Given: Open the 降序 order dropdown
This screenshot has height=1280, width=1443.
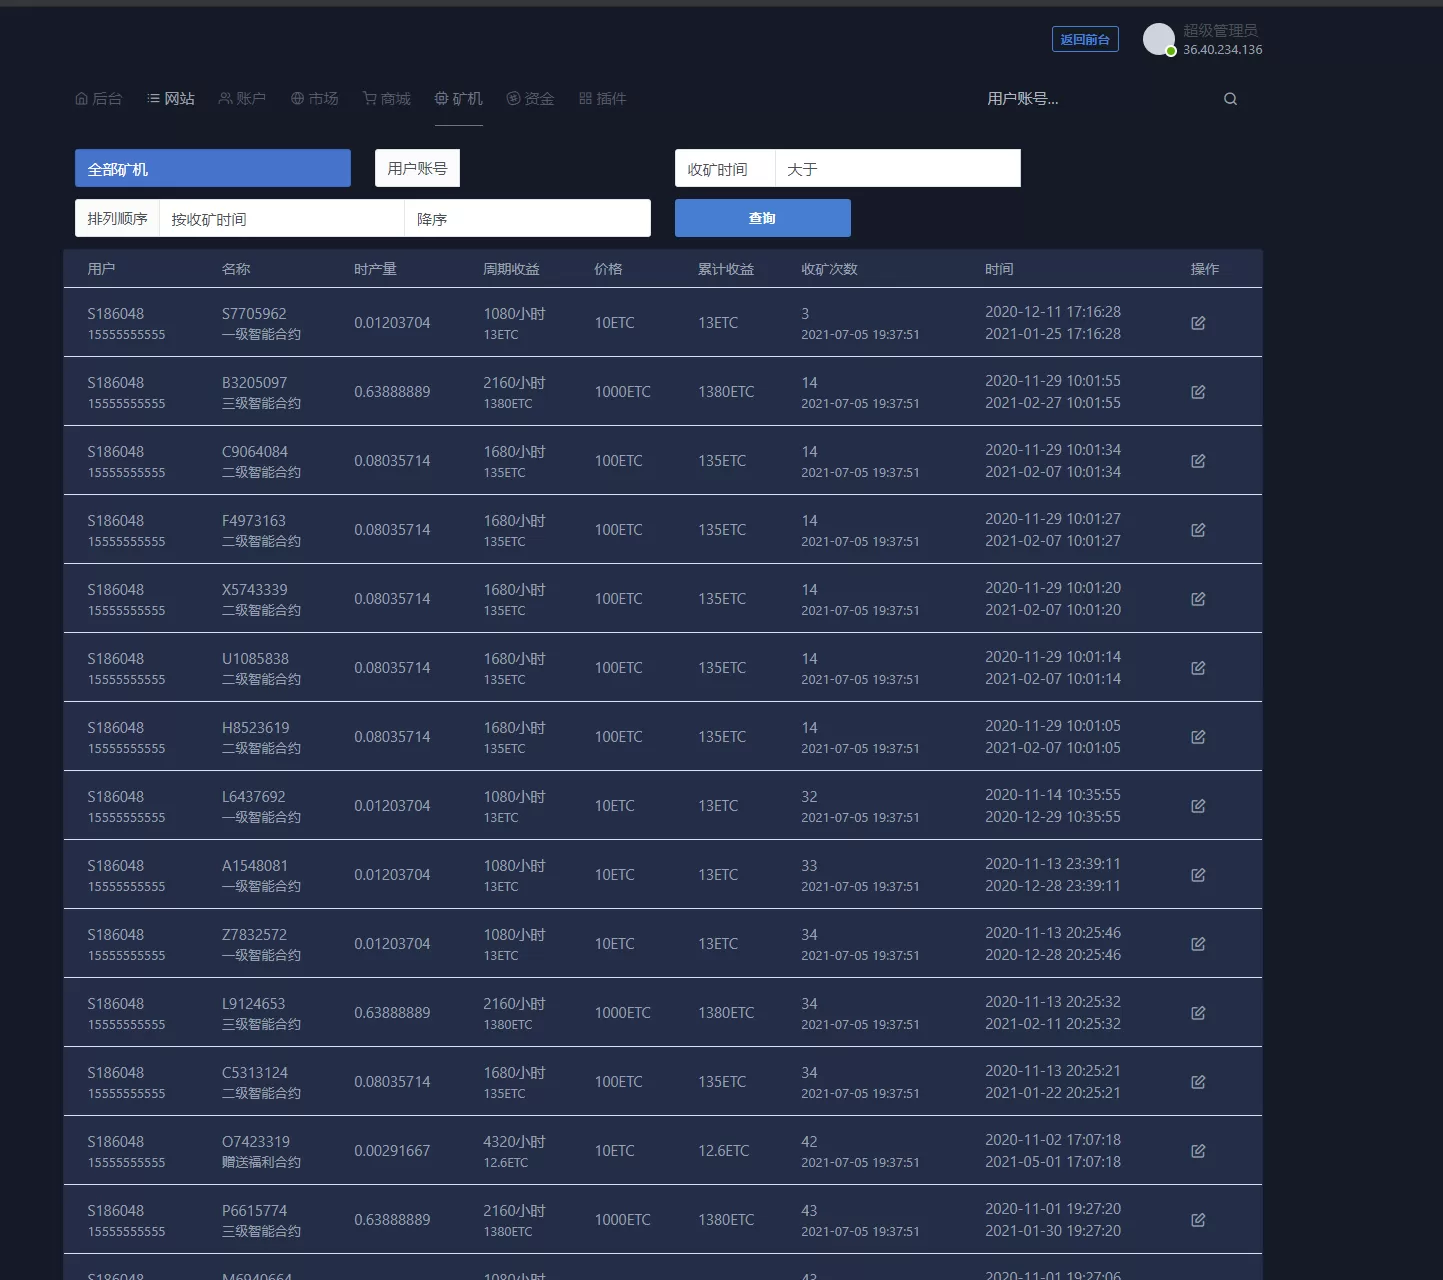Looking at the screenshot, I should point(528,218).
